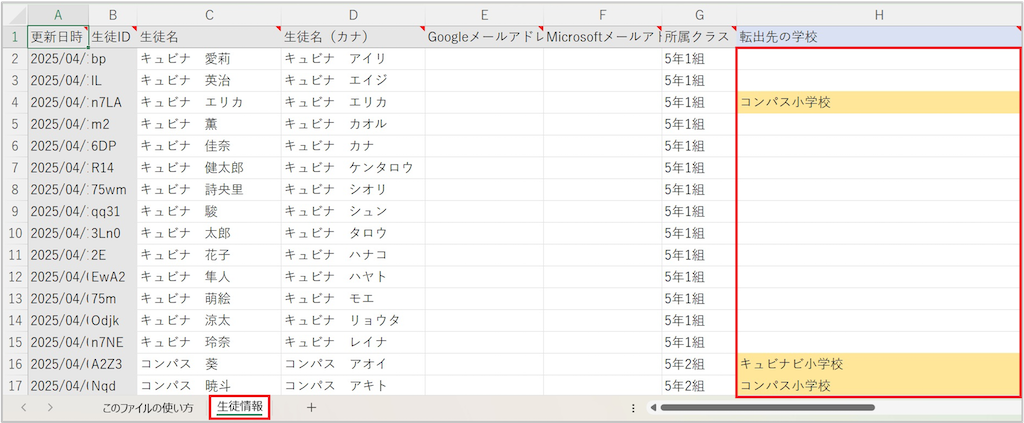Click student ID cell Nqd
The height and width of the screenshot is (423, 1024).
[x=113, y=385]
